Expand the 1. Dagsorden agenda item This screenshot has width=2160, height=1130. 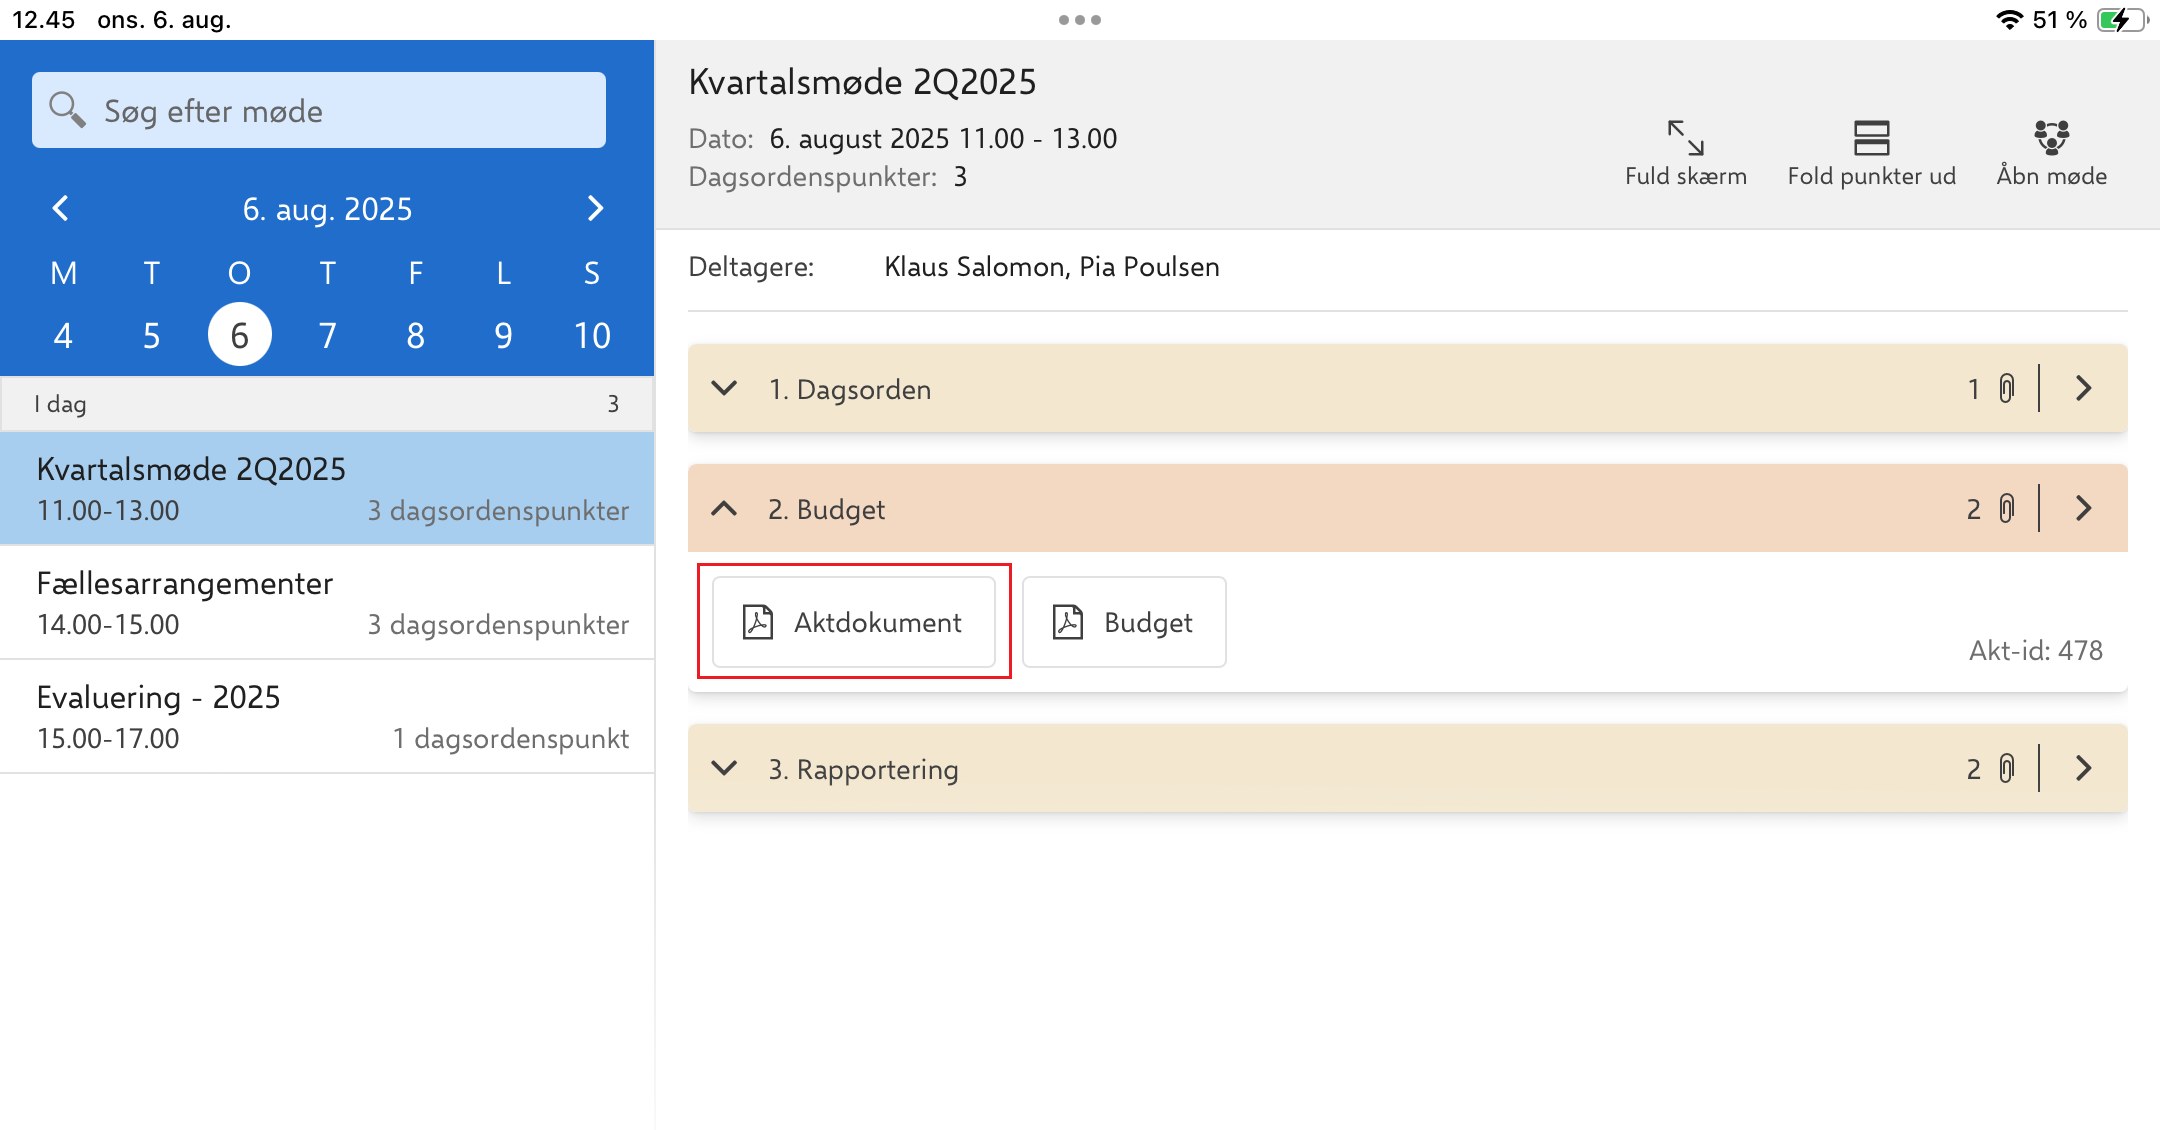724,388
